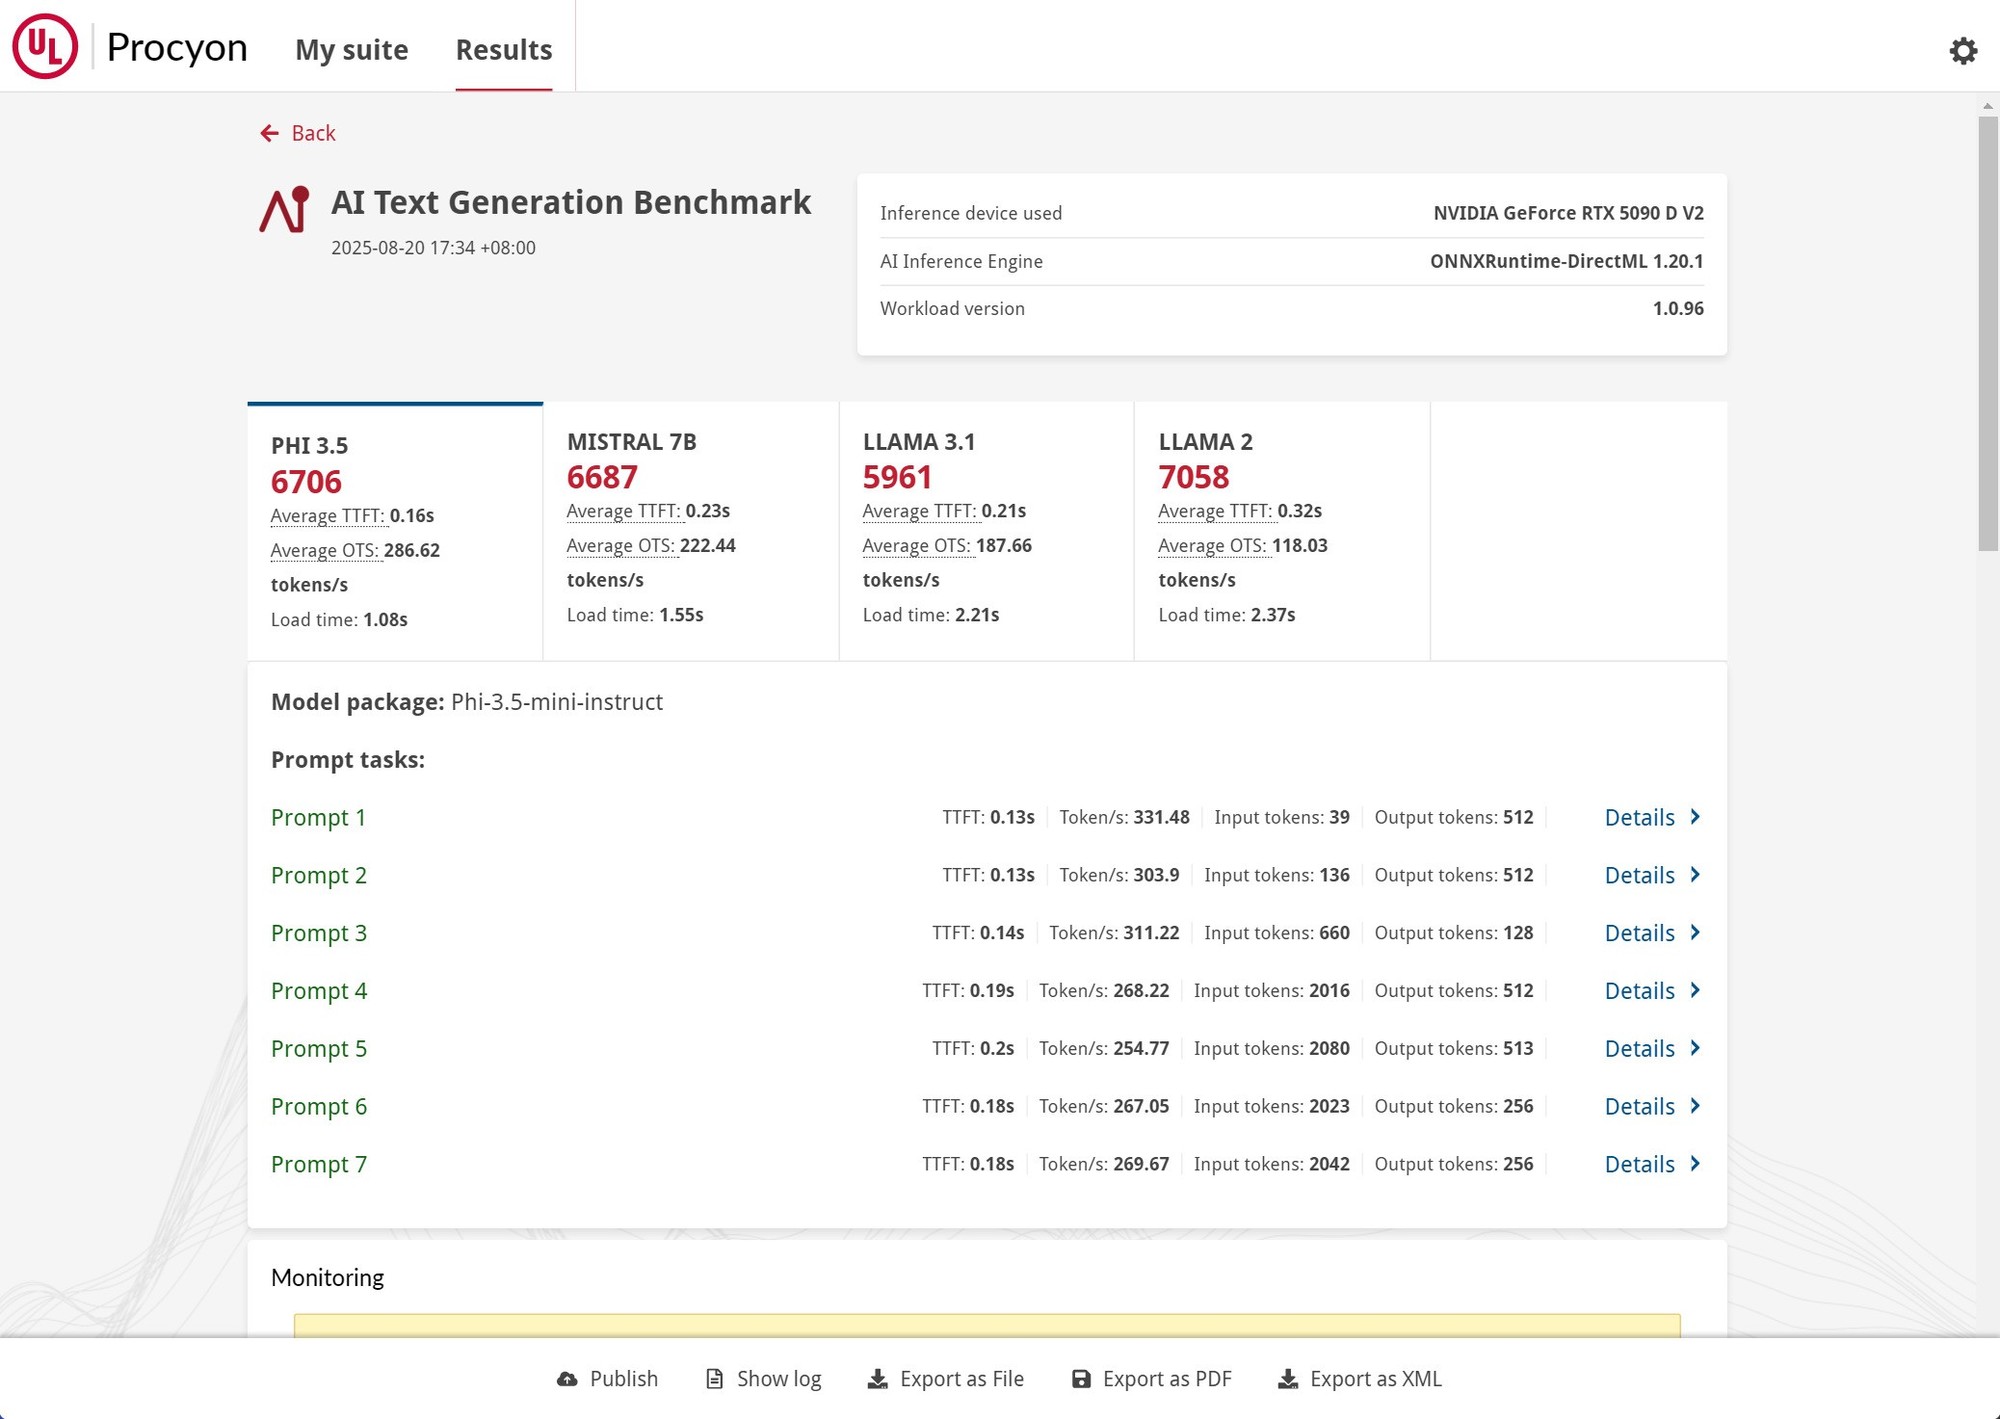
Task: Open settings via the gear icon
Action: click(x=1963, y=51)
